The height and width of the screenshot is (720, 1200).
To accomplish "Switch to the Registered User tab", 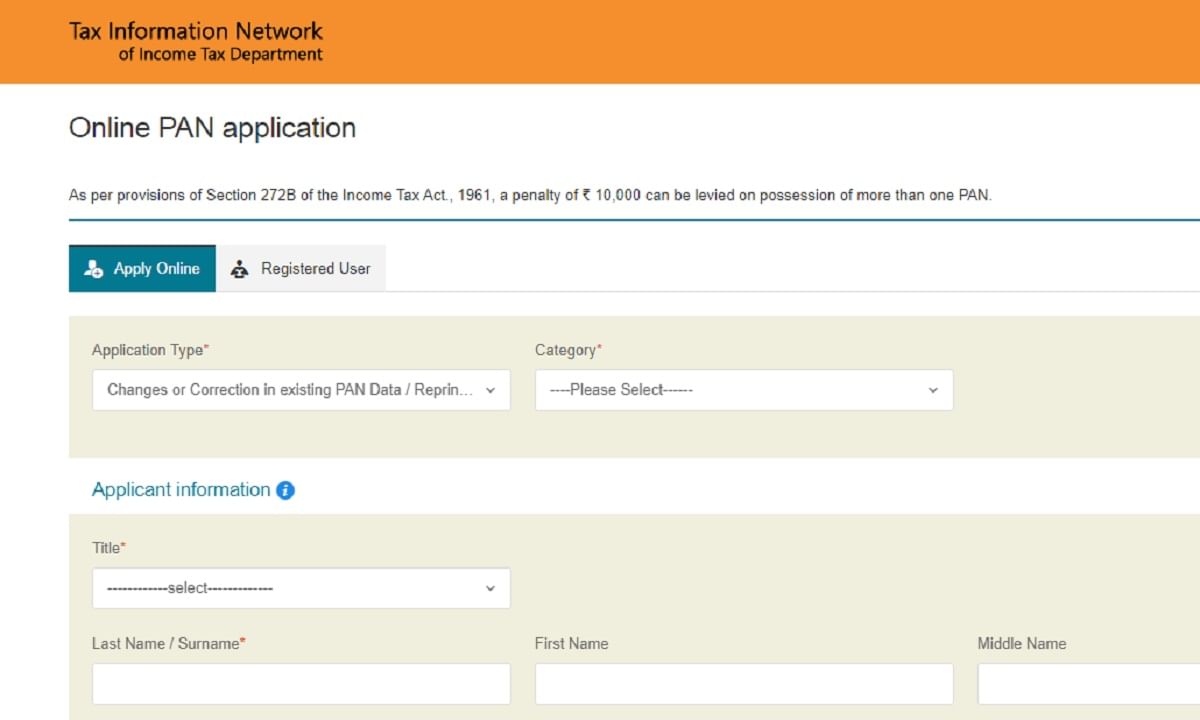I will coord(301,269).
